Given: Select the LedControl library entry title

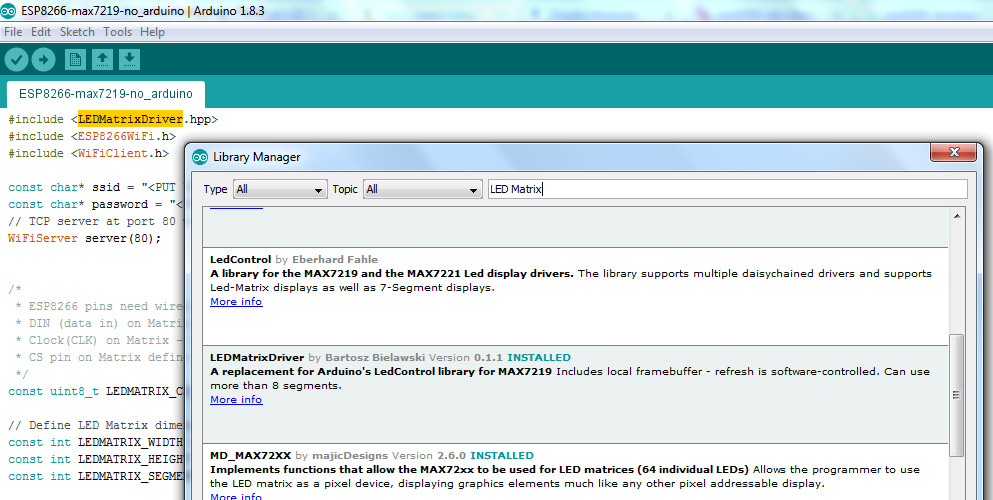Looking at the screenshot, I should pos(241,259).
